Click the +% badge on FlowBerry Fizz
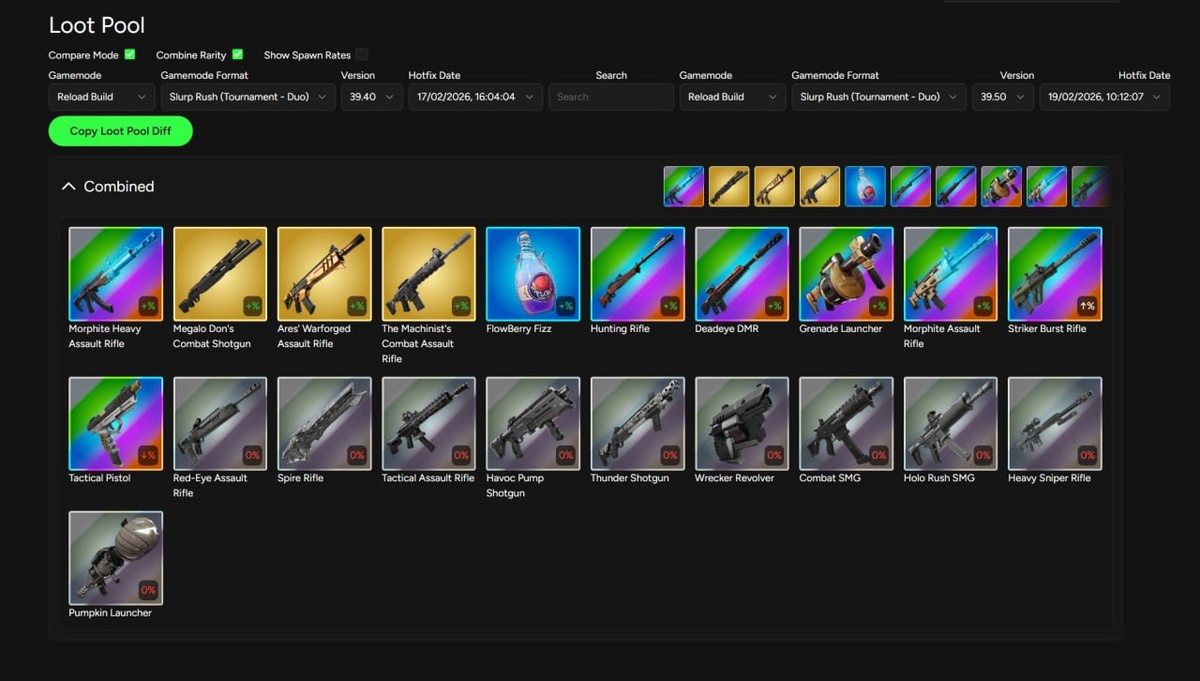This screenshot has width=1200, height=681. point(565,306)
